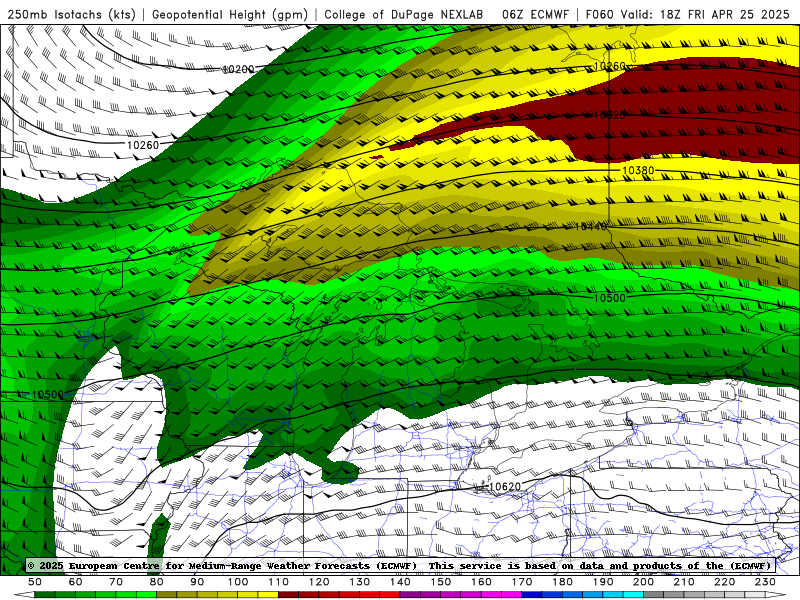
Task: Click the 130 value on color scale
Action: [360, 582]
